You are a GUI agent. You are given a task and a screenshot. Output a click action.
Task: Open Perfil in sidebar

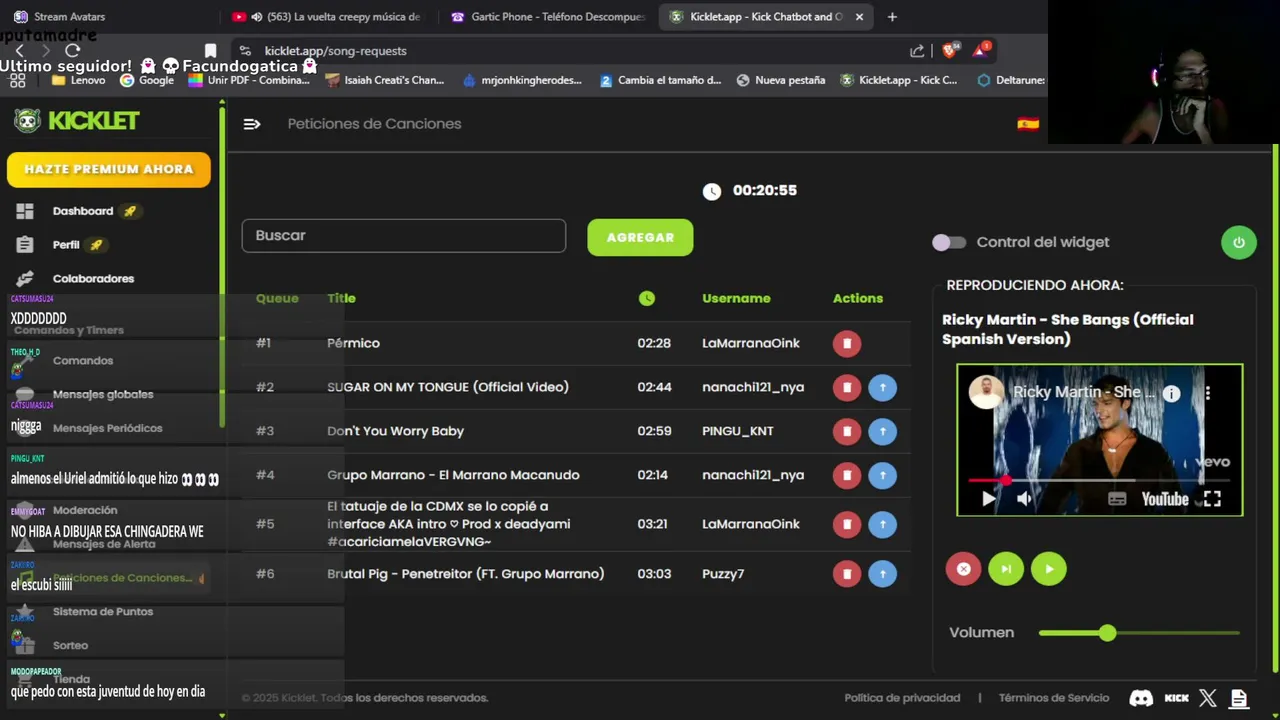pos(66,245)
